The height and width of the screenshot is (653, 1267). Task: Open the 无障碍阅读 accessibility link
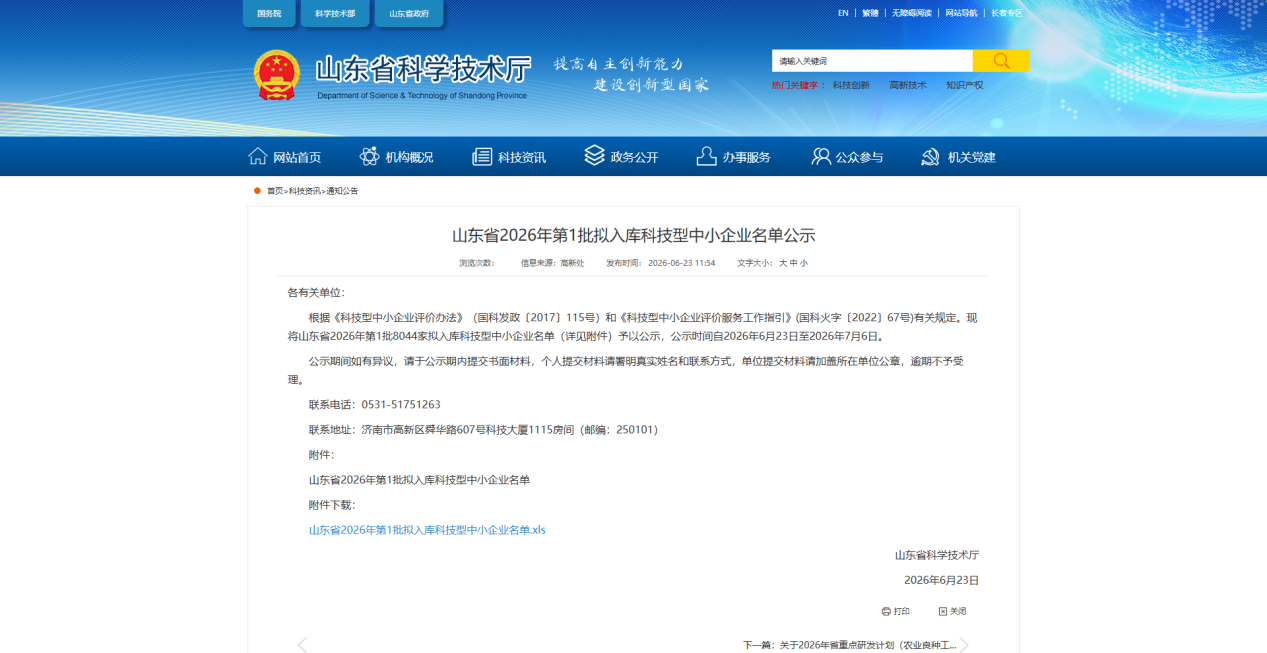pyautogui.click(x=911, y=13)
